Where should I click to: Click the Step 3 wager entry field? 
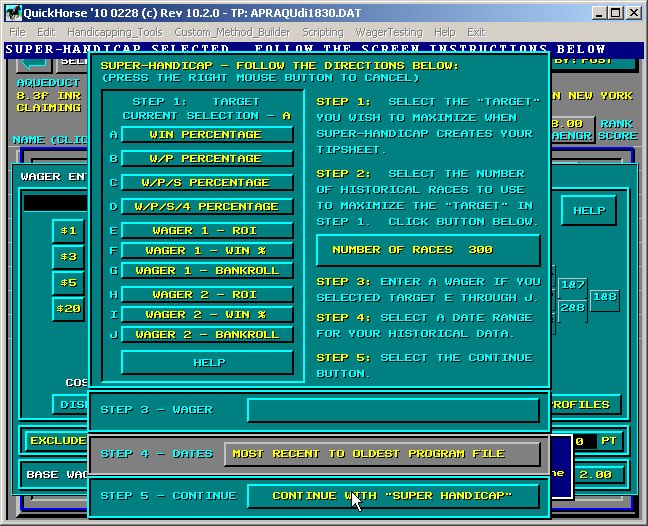pos(392,410)
